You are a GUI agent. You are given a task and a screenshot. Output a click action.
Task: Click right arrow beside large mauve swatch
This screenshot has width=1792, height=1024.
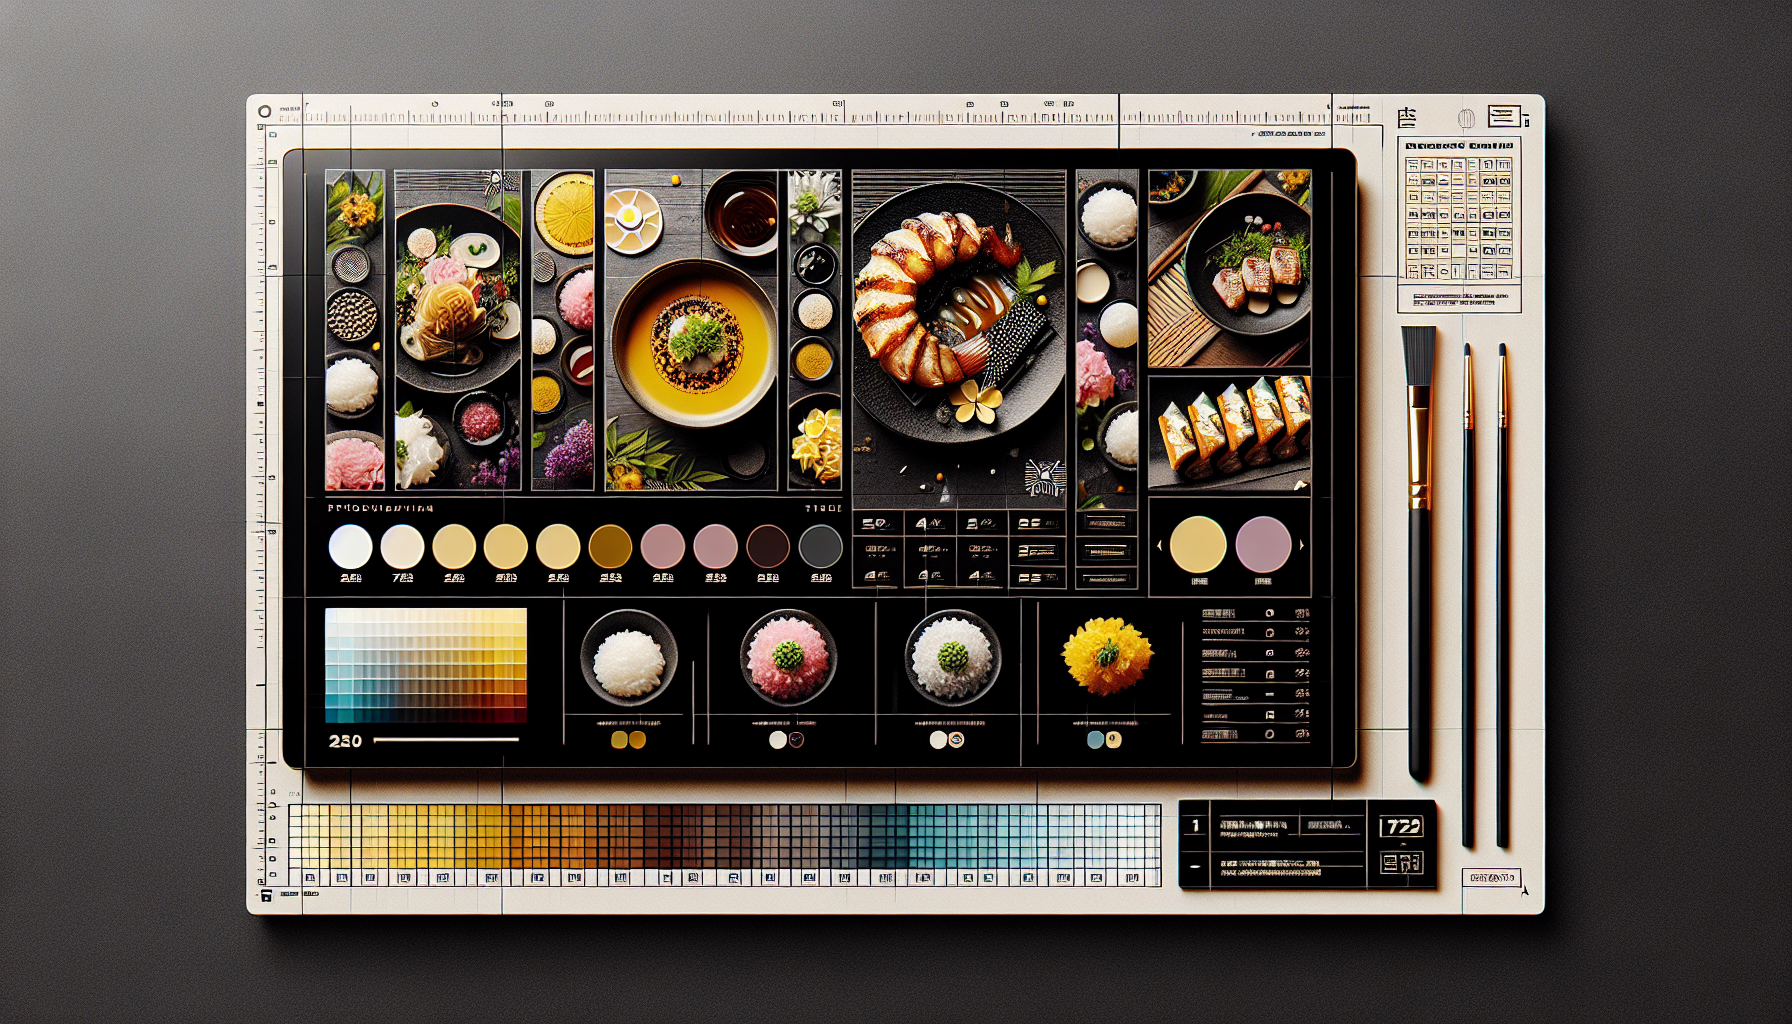click(1301, 546)
